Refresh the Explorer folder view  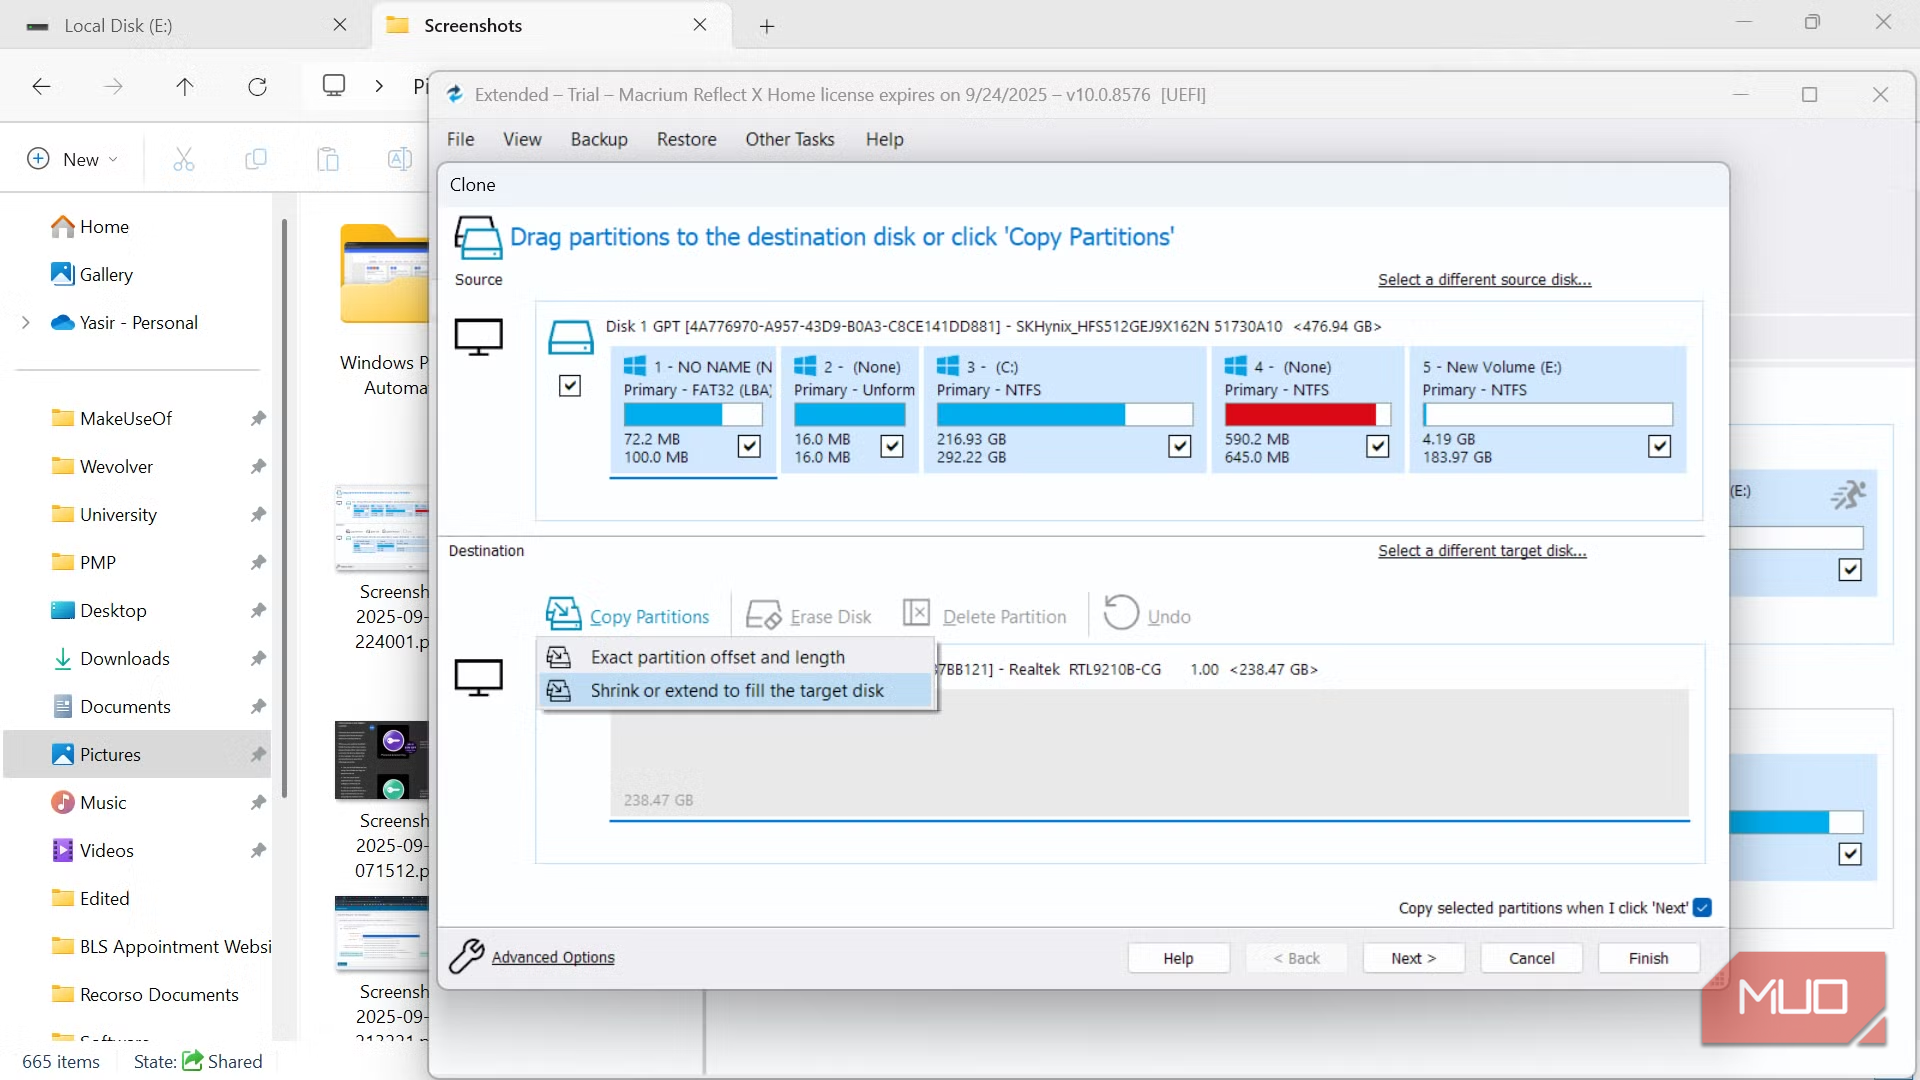[257, 87]
